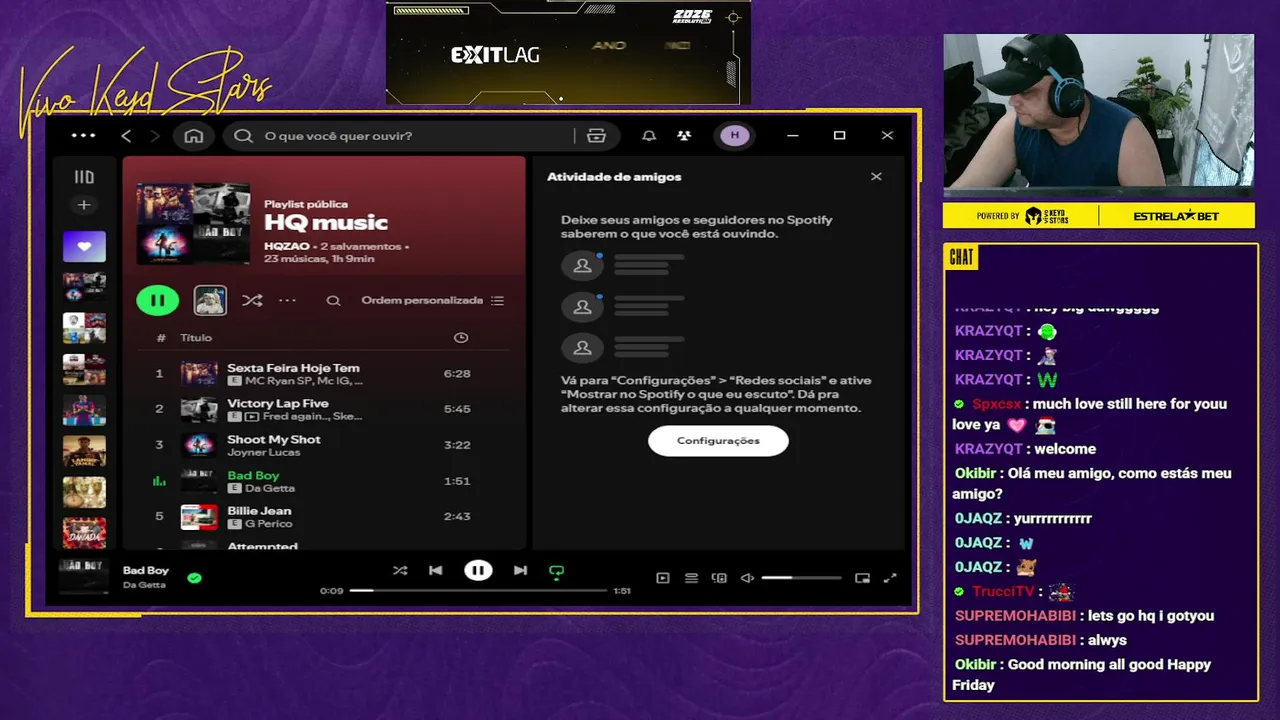Click the 'Configurações' button
The image size is (1280, 720).
click(718, 441)
